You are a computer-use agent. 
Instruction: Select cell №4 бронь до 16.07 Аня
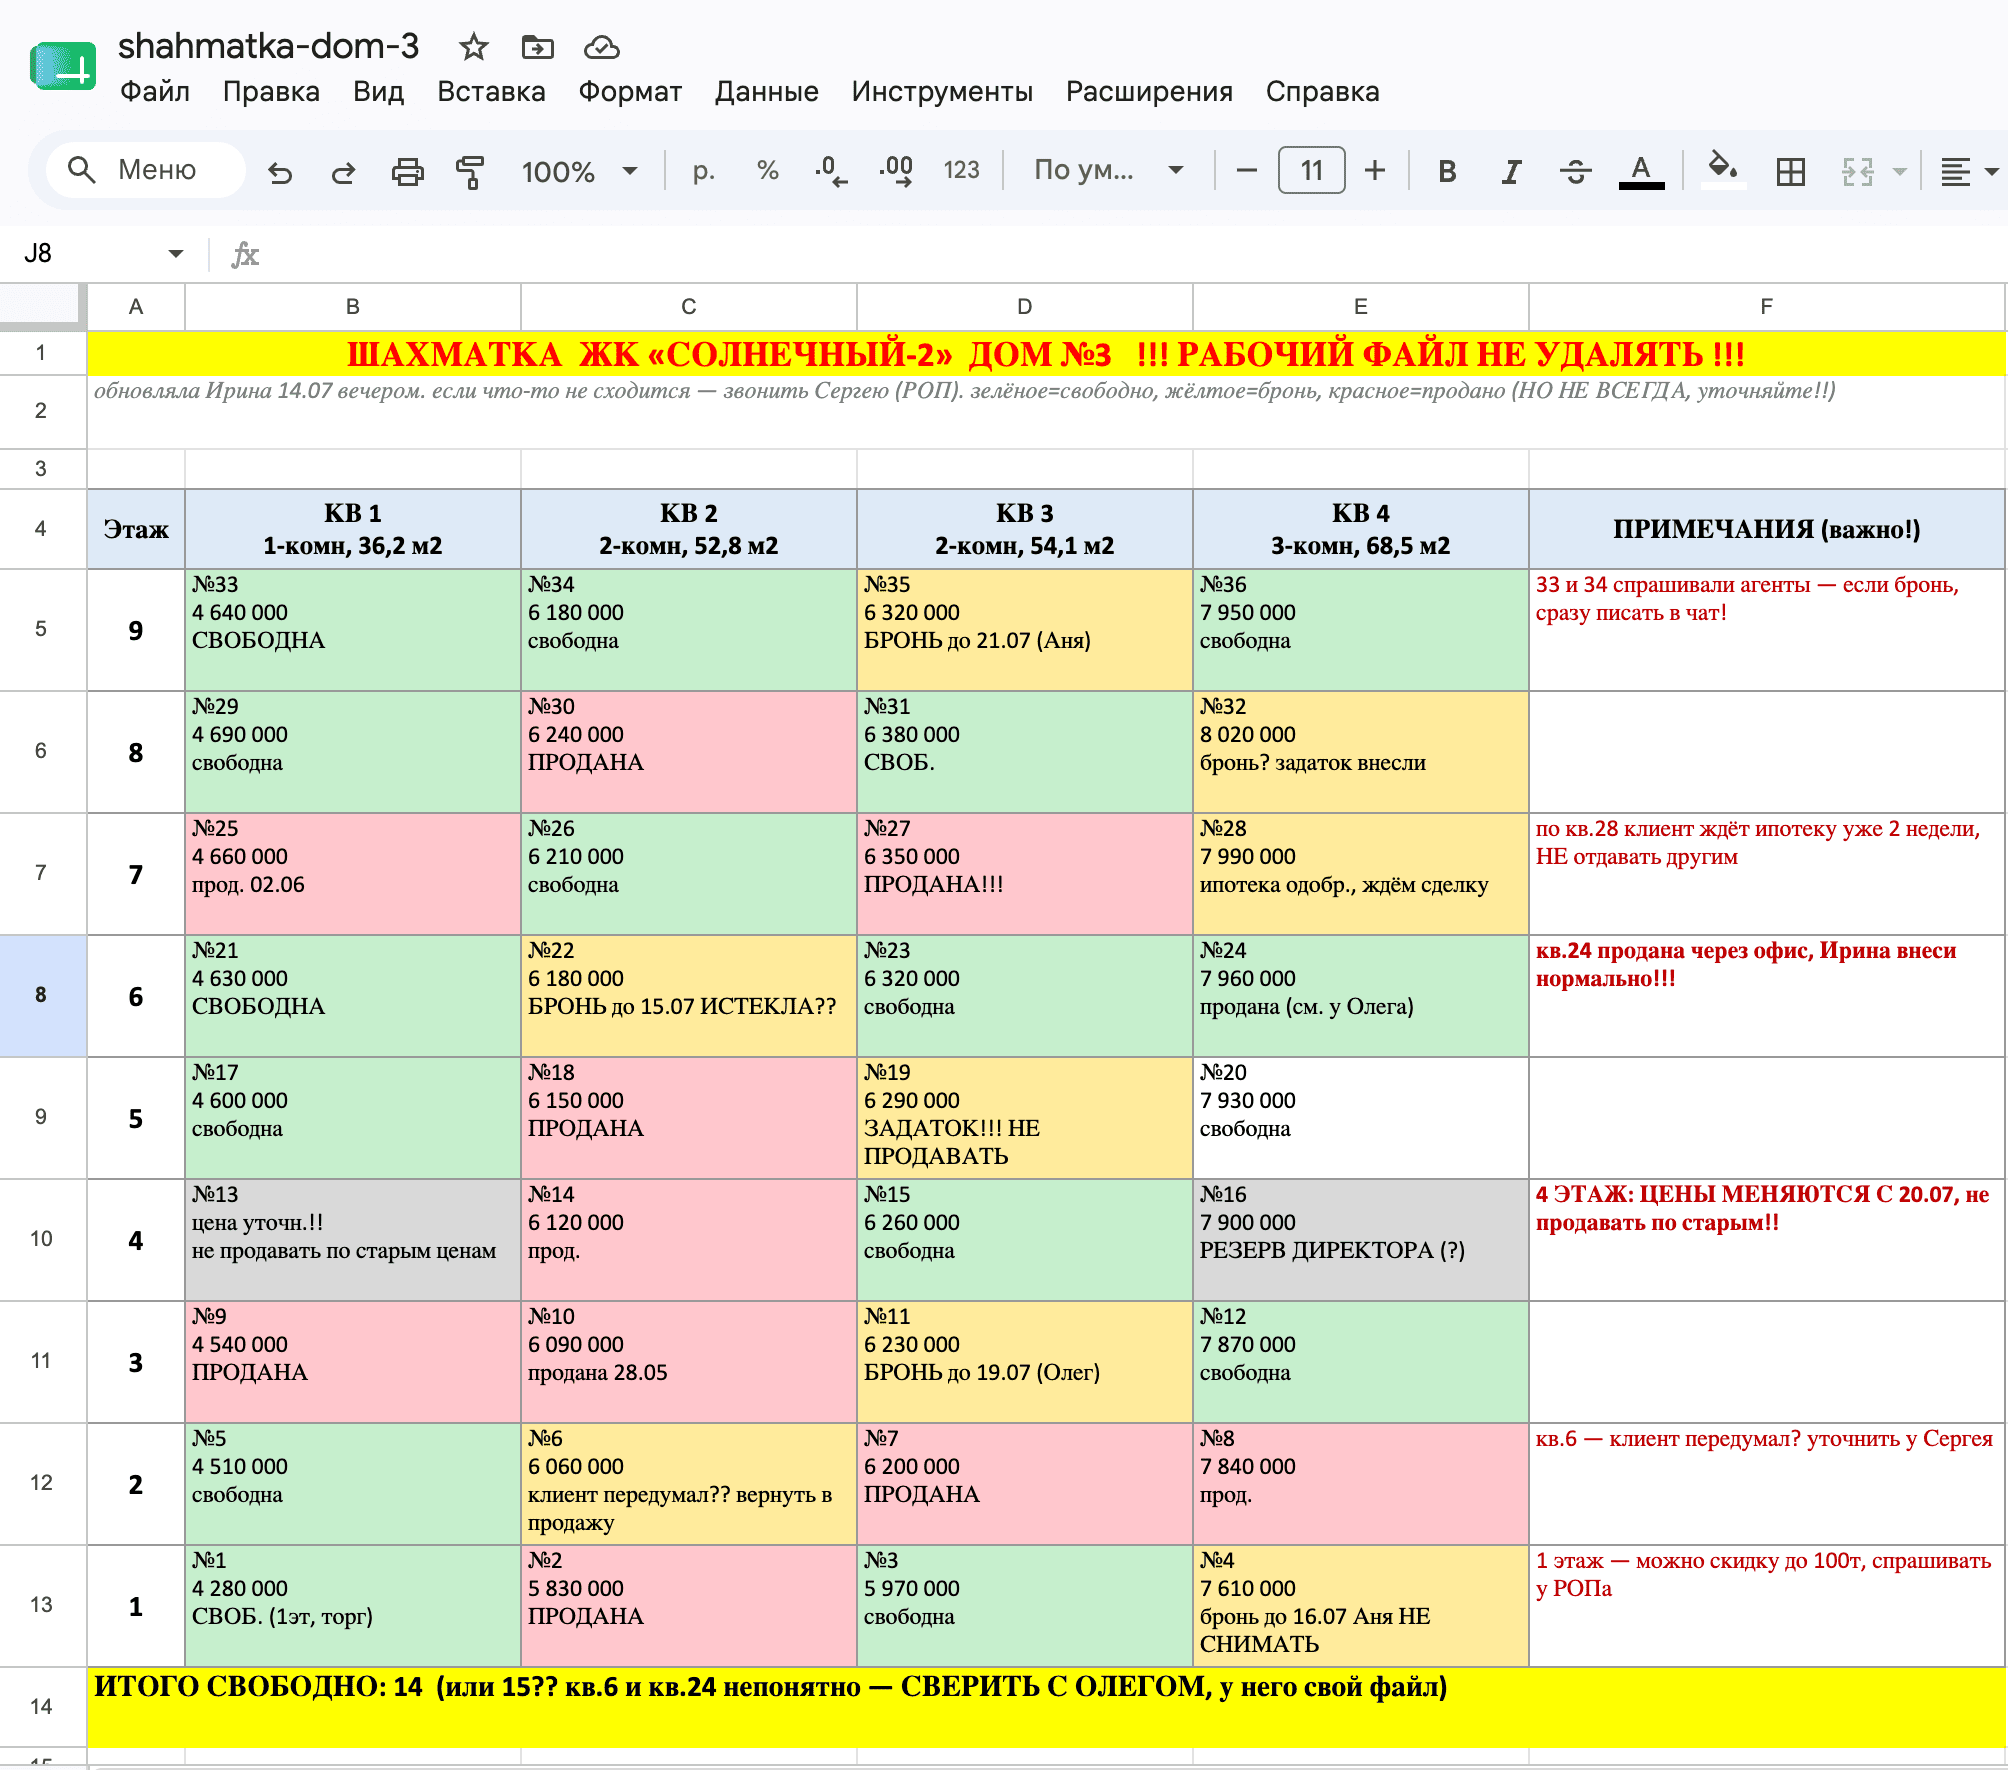(1361, 1606)
